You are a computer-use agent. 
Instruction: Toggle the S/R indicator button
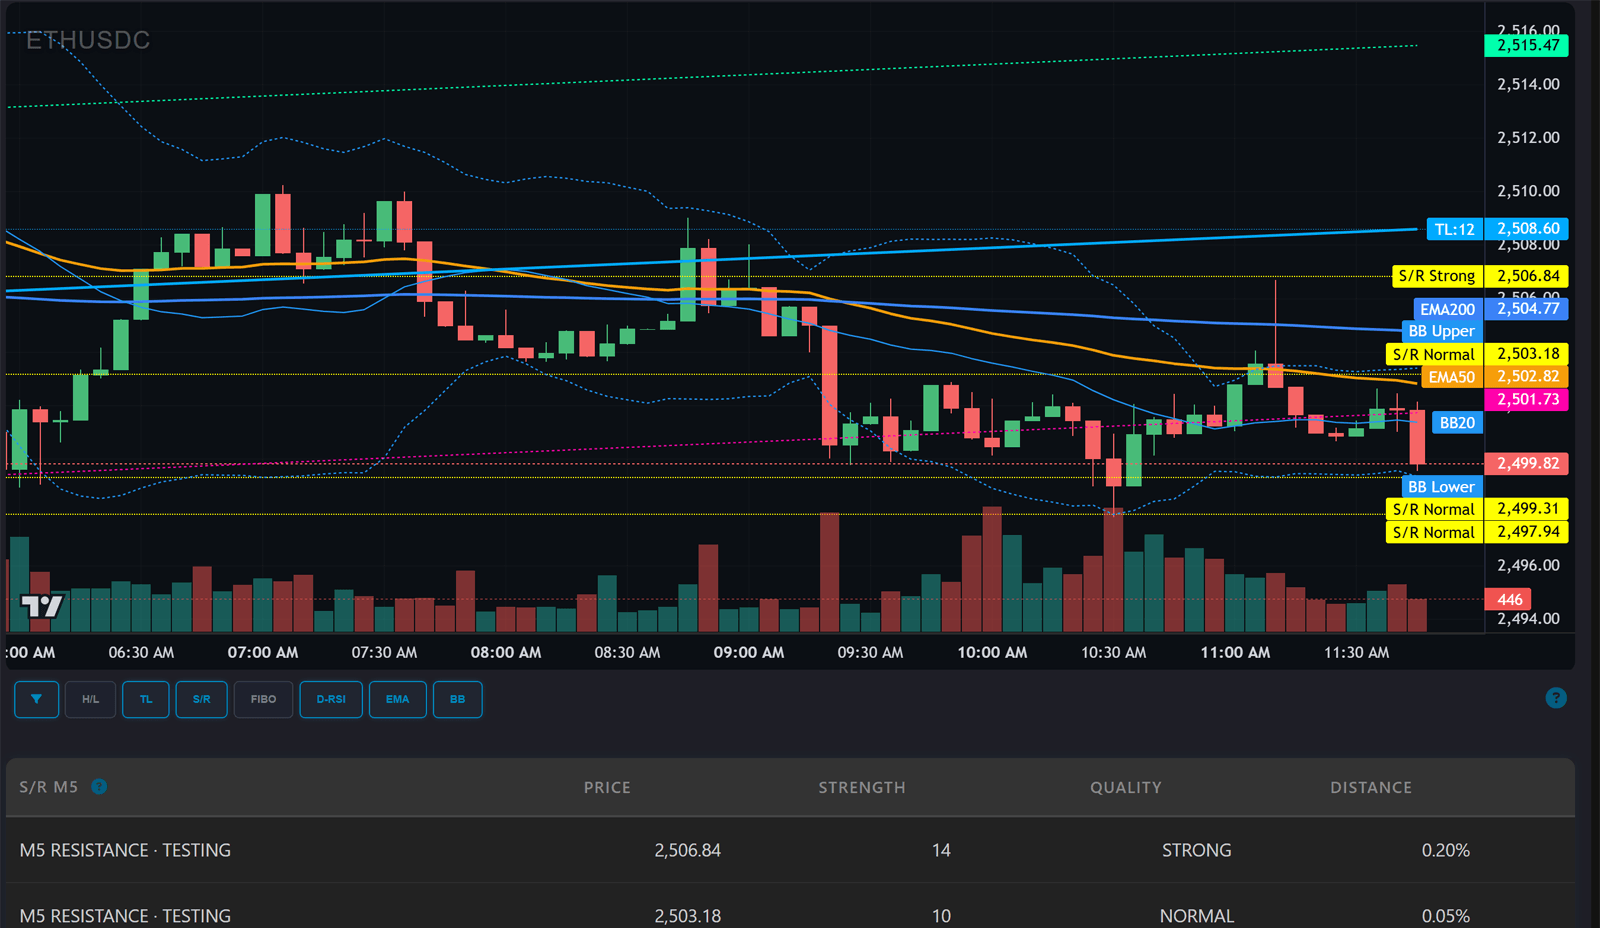201,699
